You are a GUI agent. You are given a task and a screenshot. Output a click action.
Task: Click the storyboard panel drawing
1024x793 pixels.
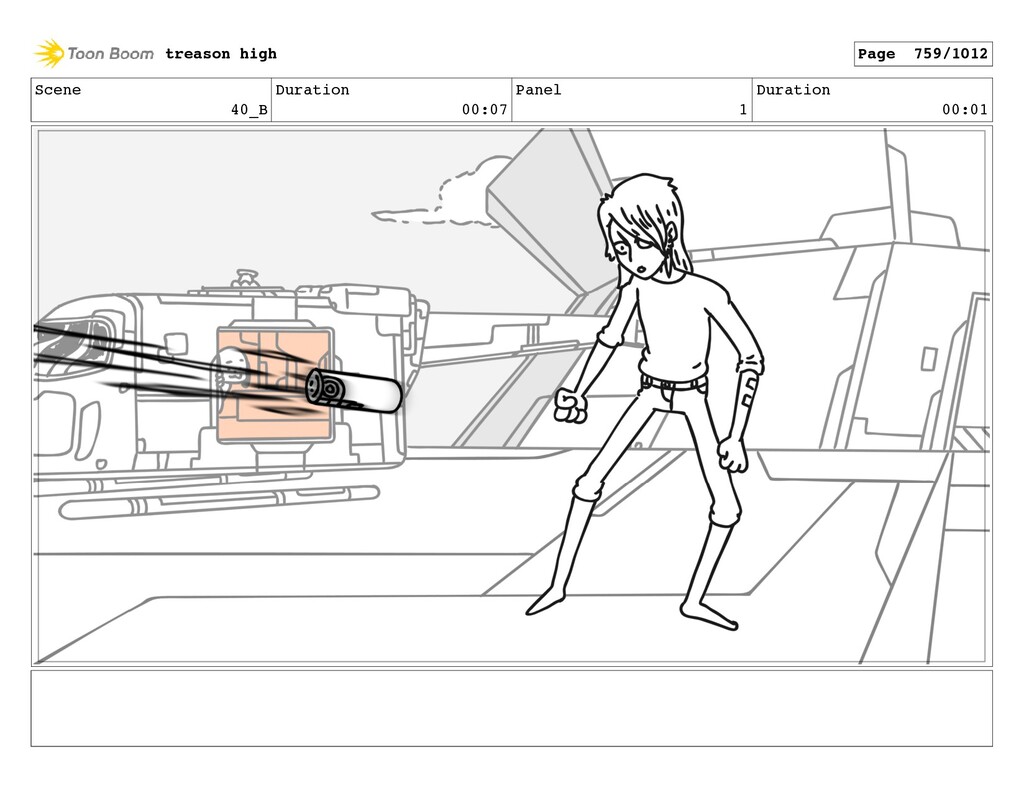pos(511,396)
